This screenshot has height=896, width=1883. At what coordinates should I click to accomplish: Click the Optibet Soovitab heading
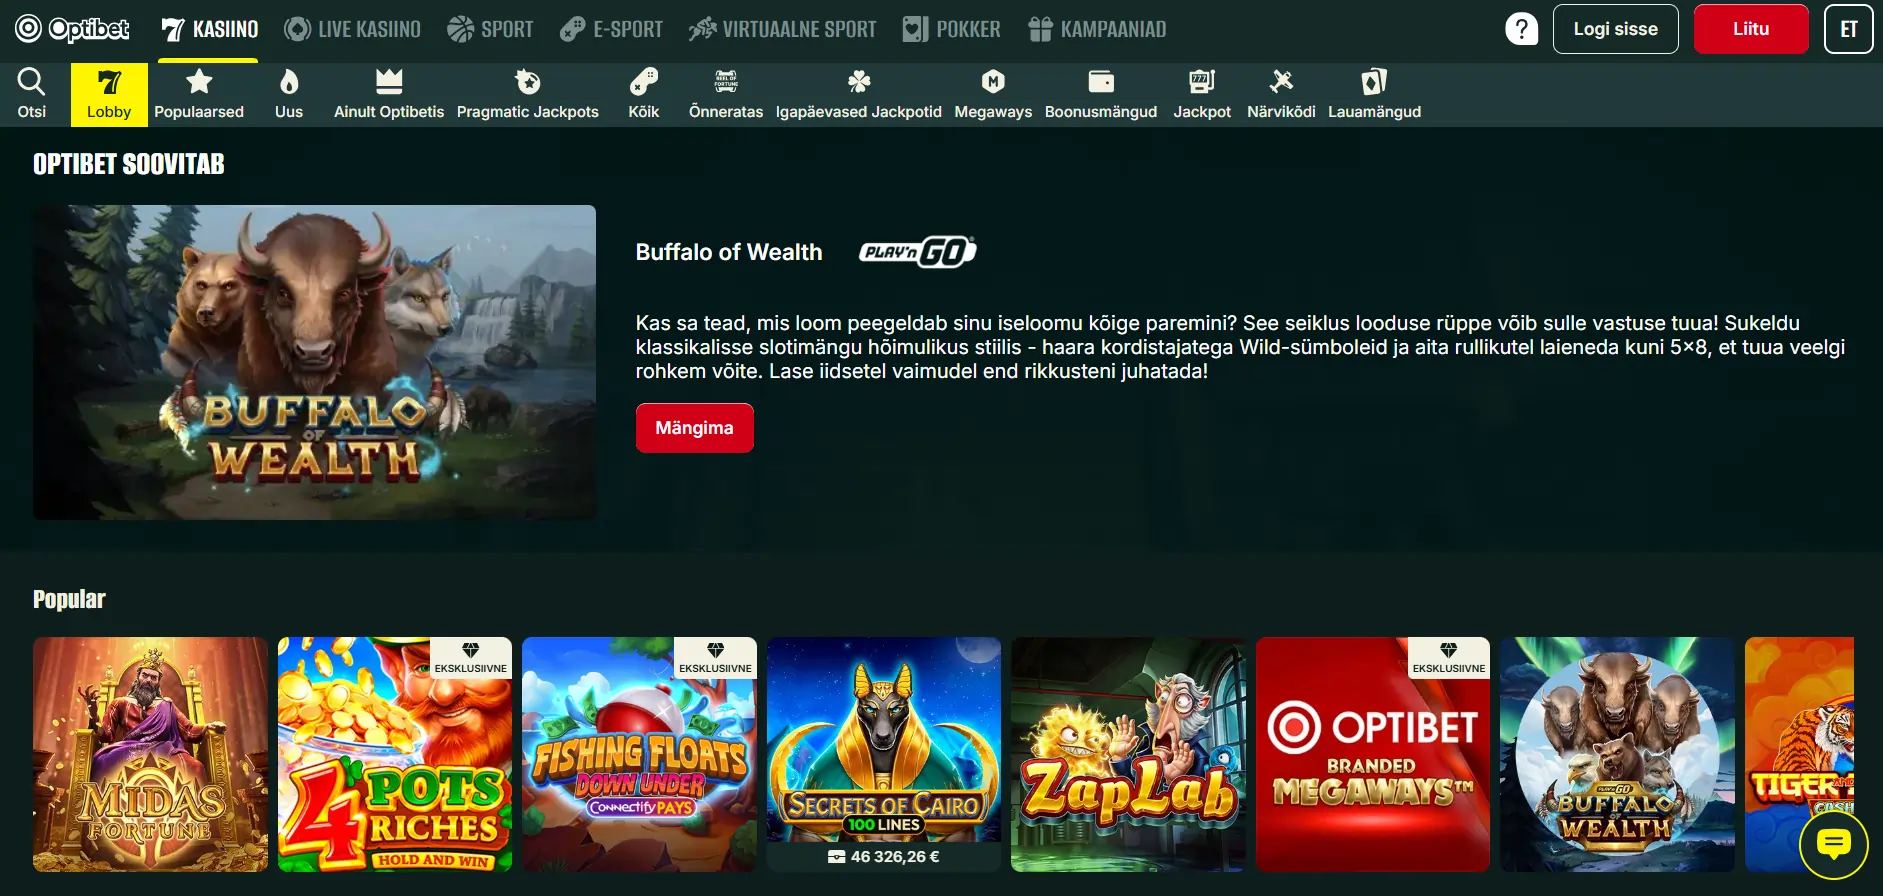(x=129, y=164)
